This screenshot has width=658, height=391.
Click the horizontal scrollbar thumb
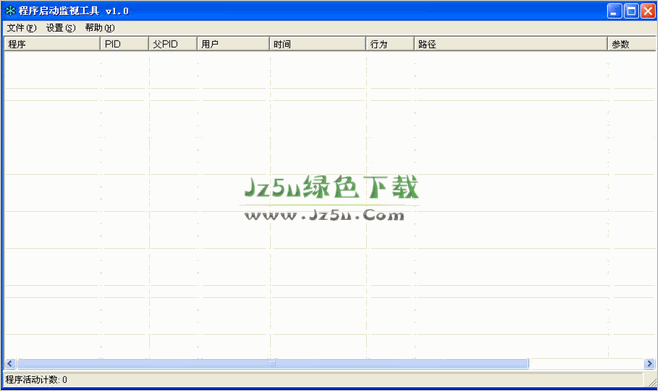273,364
